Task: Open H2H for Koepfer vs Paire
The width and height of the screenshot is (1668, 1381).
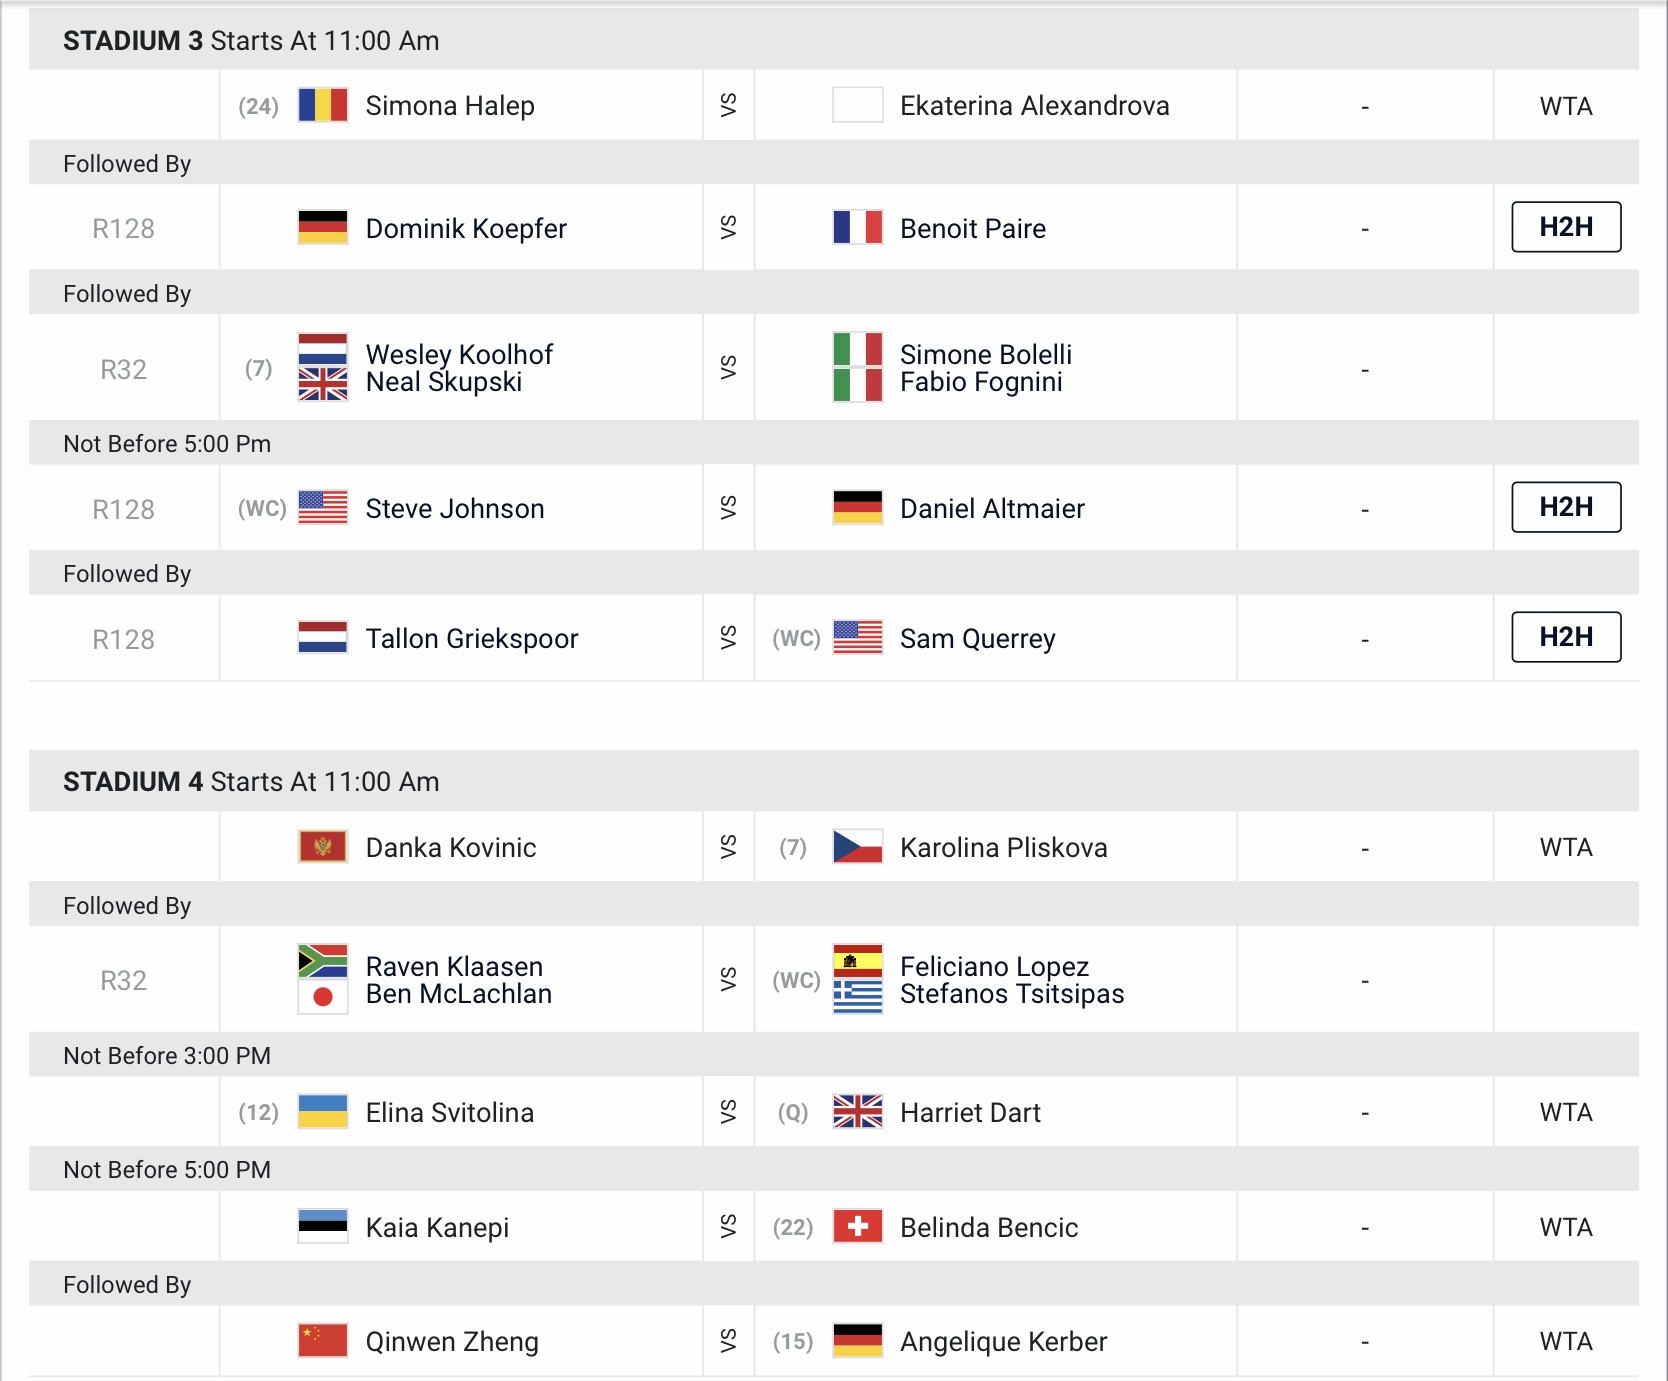Action: [x=1566, y=227]
